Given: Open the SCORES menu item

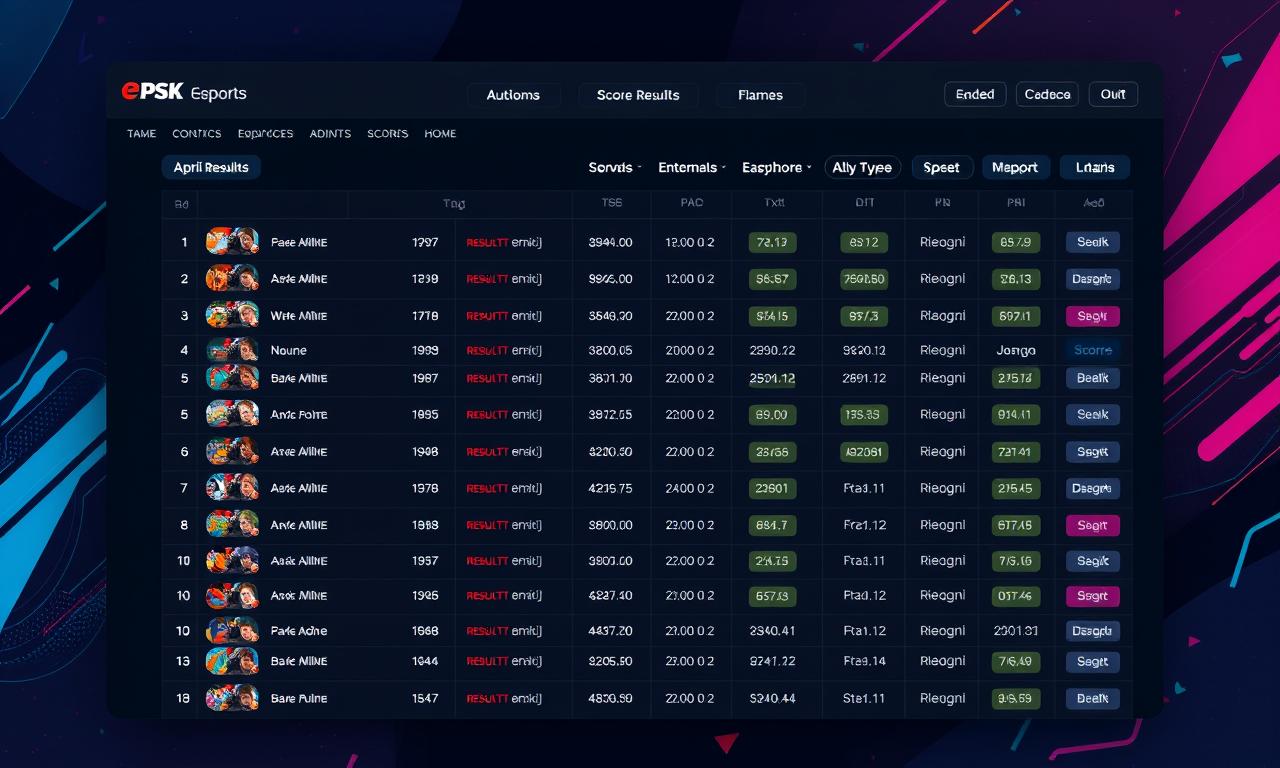Looking at the screenshot, I should (387, 134).
